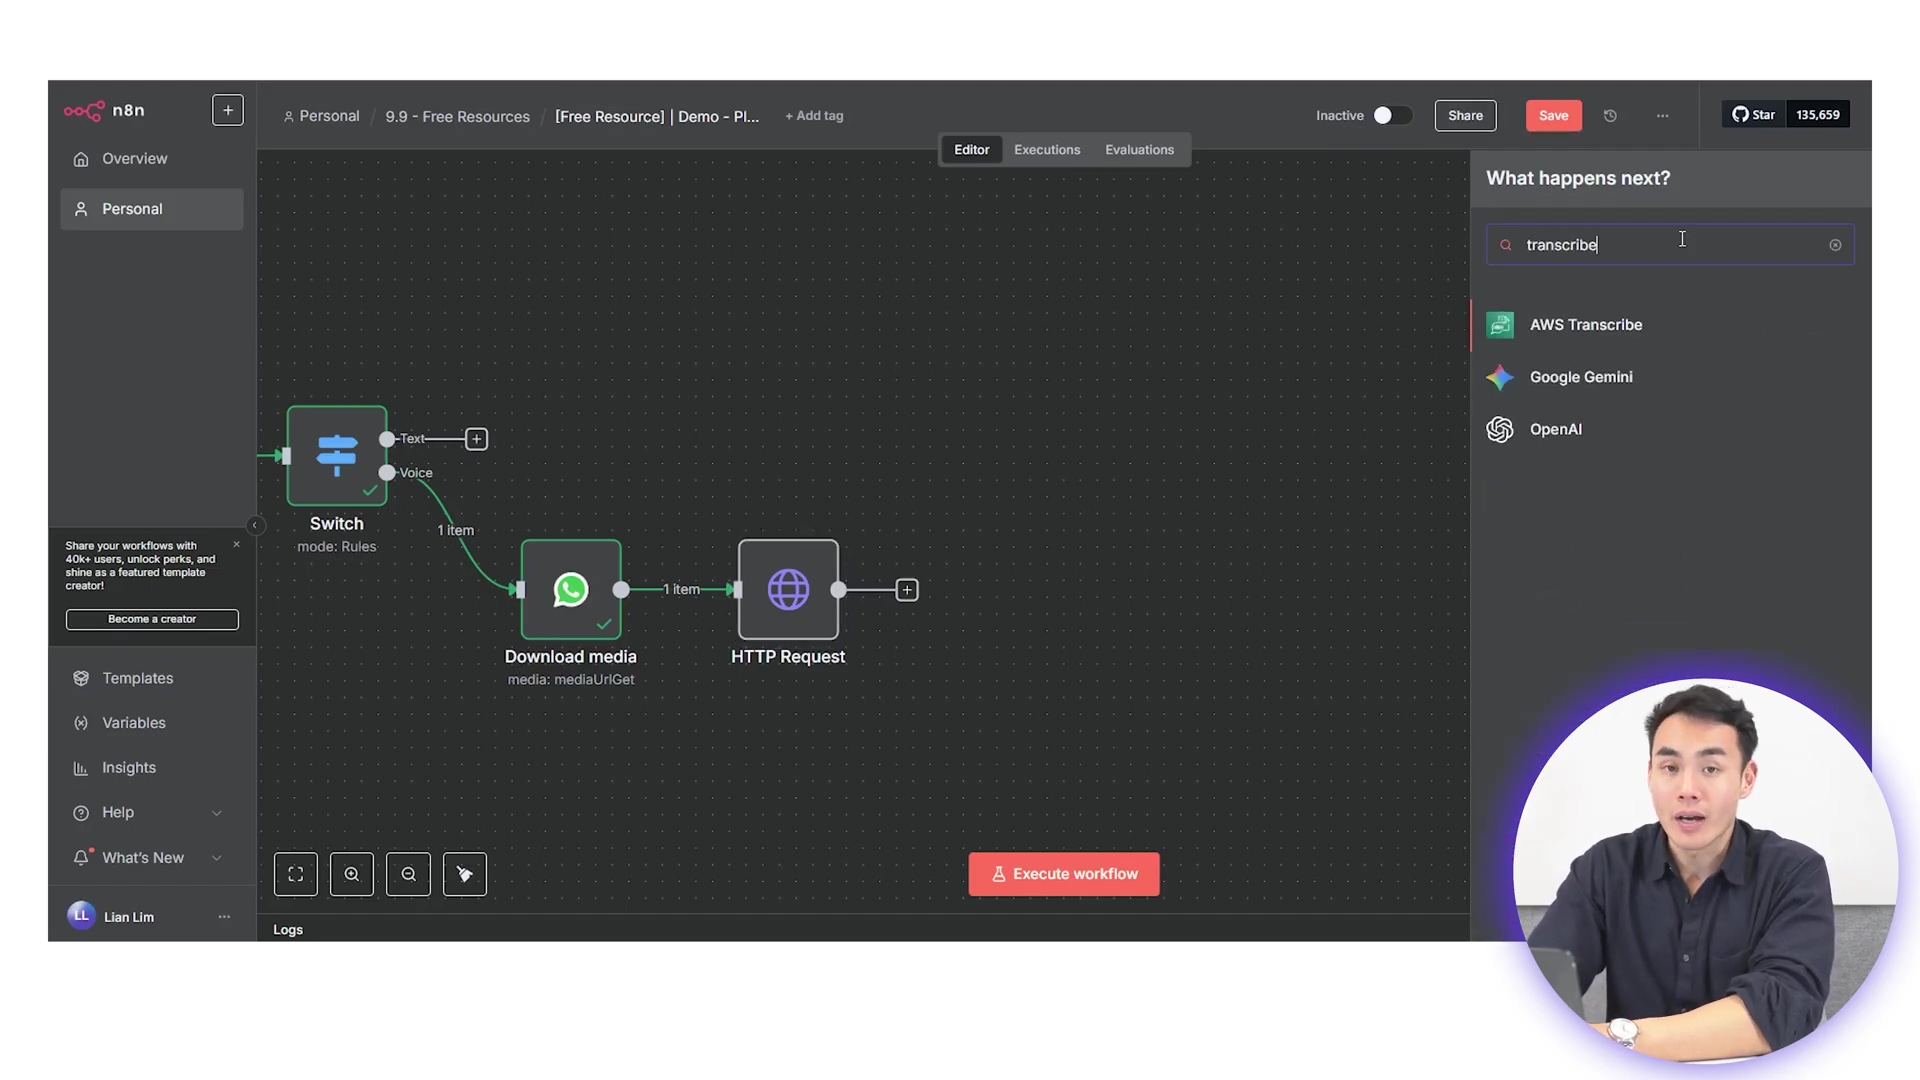Click the zoom in magnifier icon

click(x=352, y=874)
